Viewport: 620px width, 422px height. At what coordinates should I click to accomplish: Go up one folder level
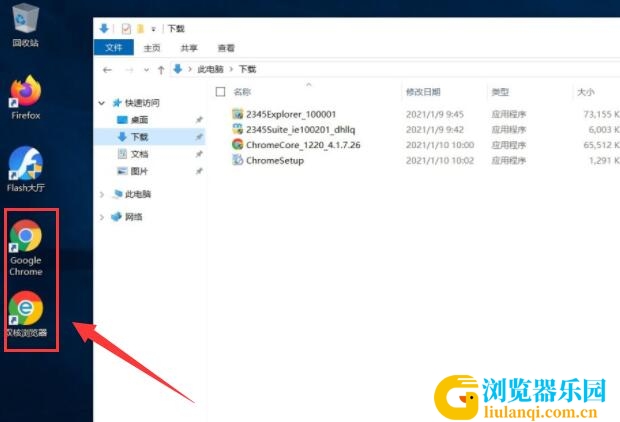pyautogui.click(x=161, y=70)
